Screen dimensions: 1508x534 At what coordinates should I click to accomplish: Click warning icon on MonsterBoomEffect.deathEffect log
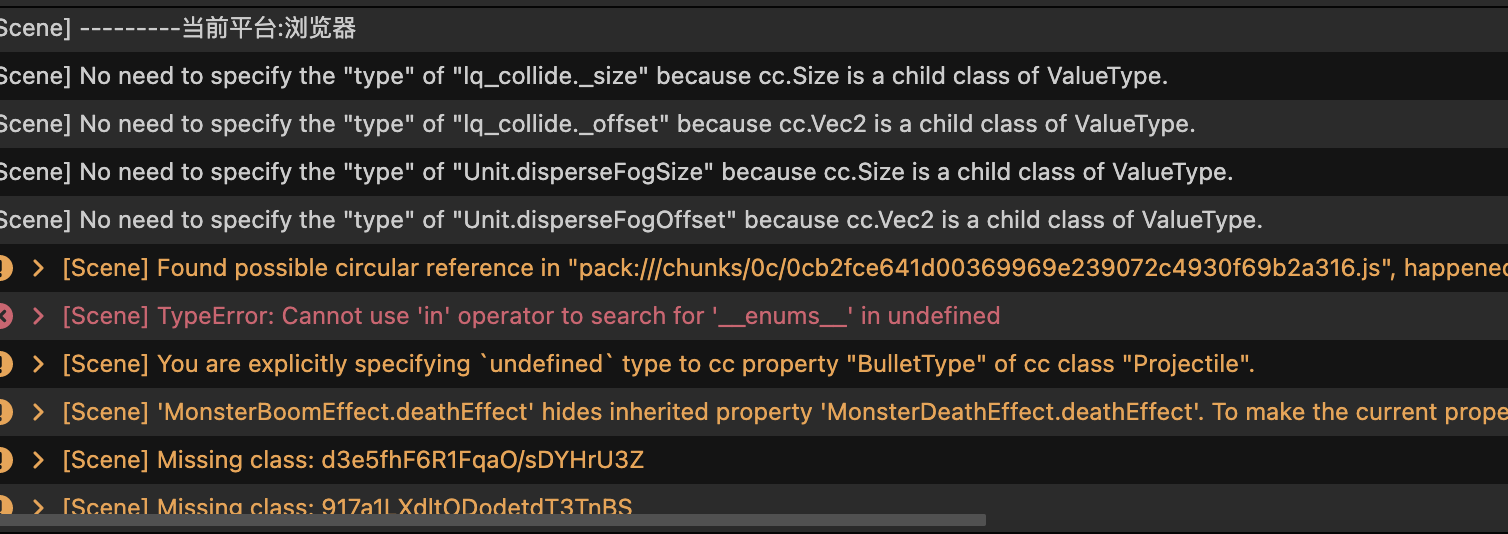[4, 412]
